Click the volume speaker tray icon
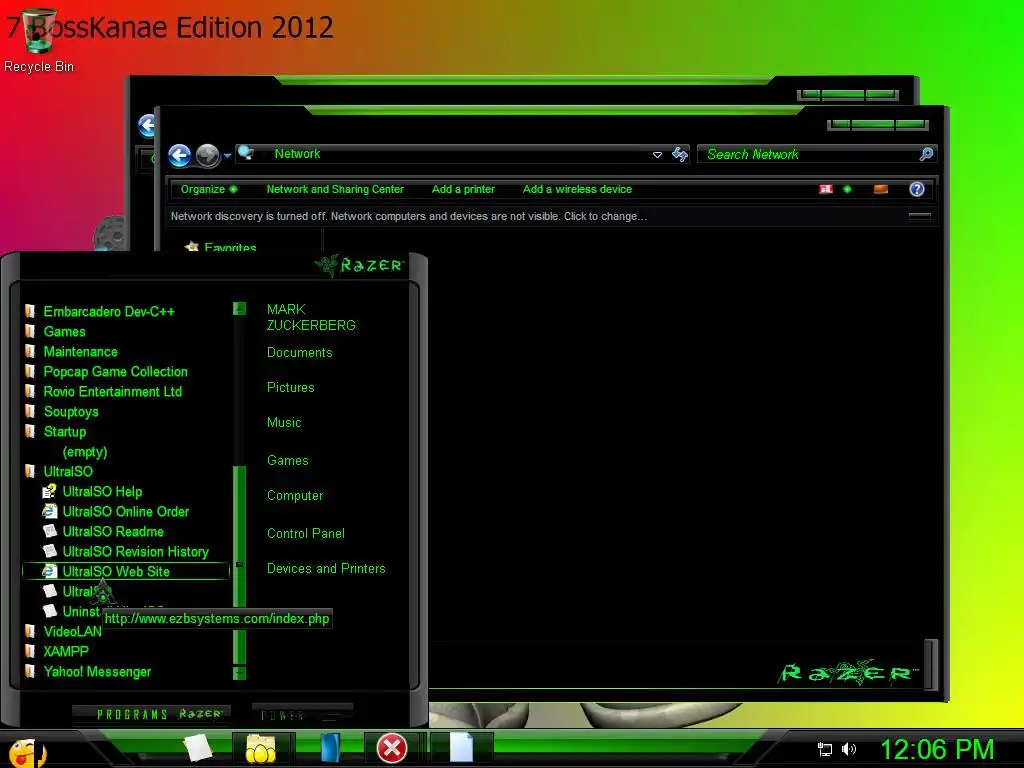 tap(848, 749)
